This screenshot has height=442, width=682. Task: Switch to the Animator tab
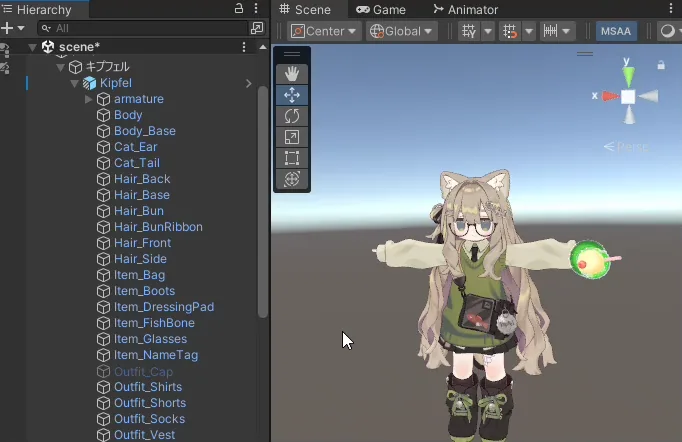pos(466,10)
